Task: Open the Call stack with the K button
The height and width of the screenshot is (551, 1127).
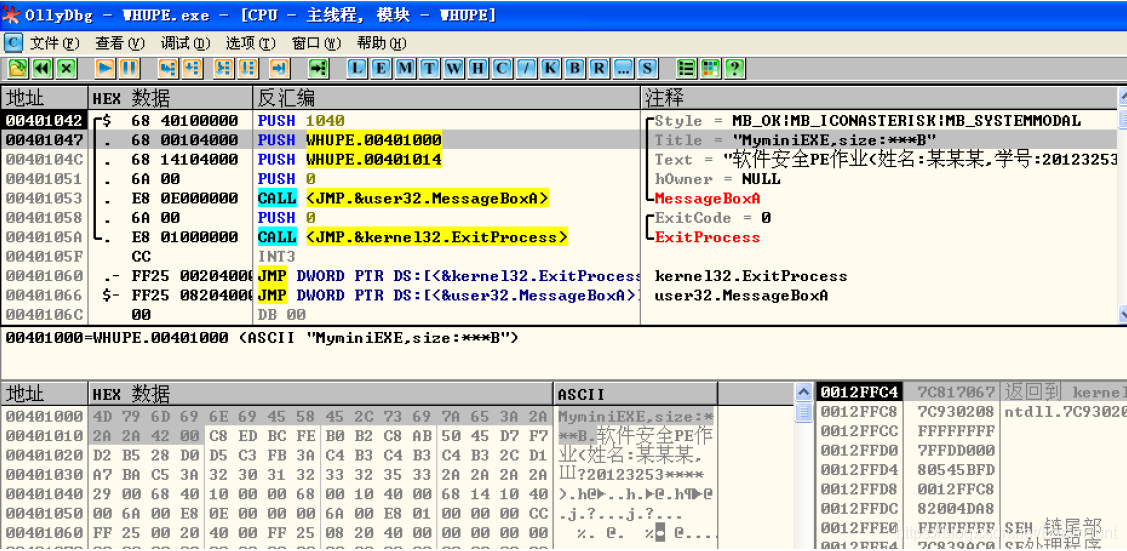Action: pos(550,68)
